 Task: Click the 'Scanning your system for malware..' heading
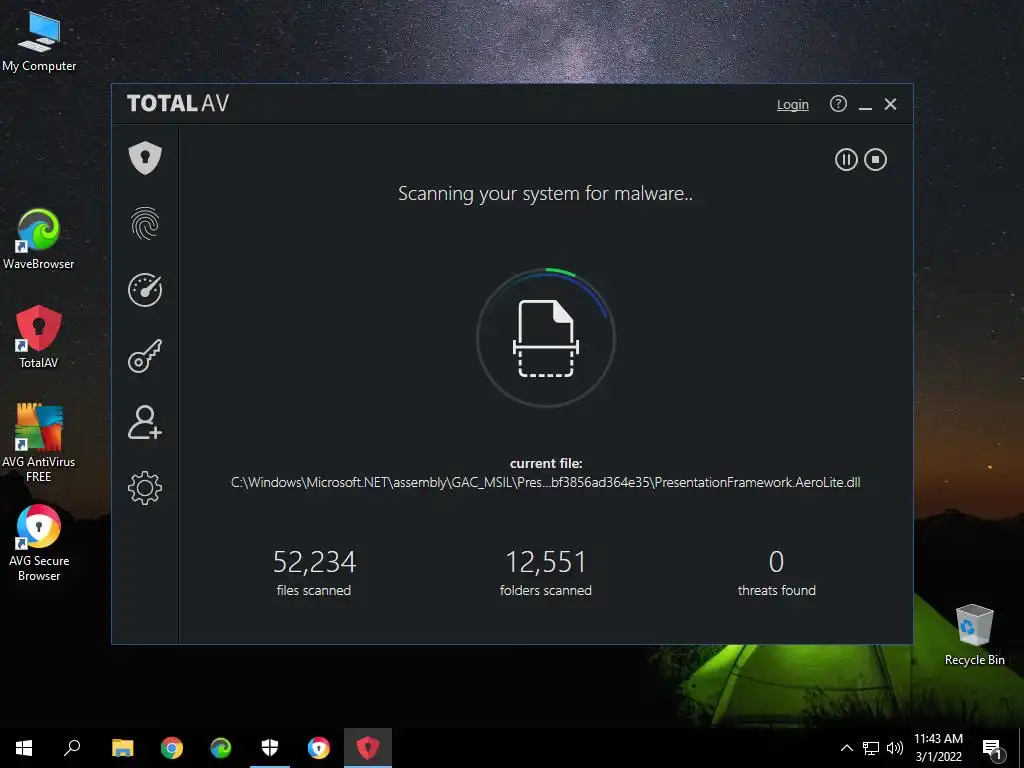tap(545, 194)
